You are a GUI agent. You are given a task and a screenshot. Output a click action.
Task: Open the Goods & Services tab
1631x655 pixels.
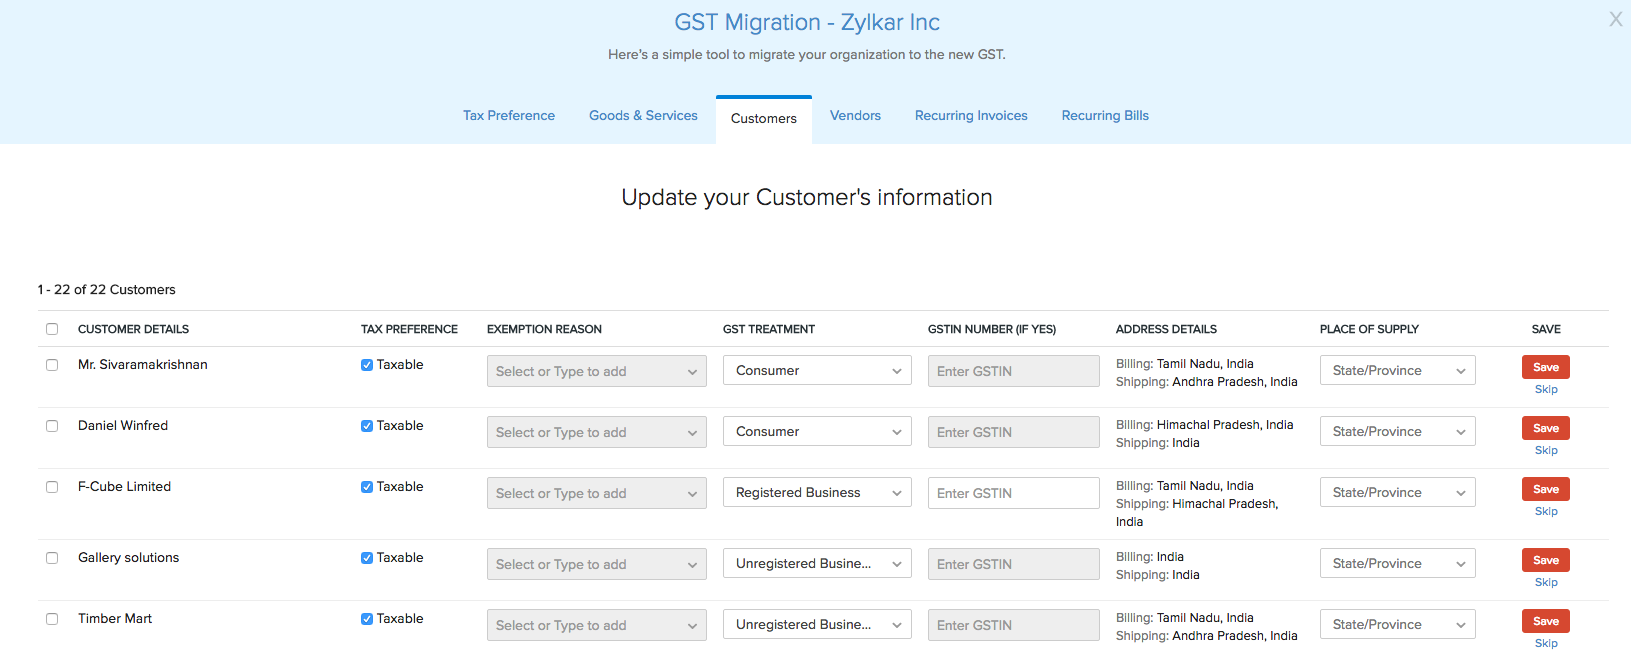tap(643, 116)
